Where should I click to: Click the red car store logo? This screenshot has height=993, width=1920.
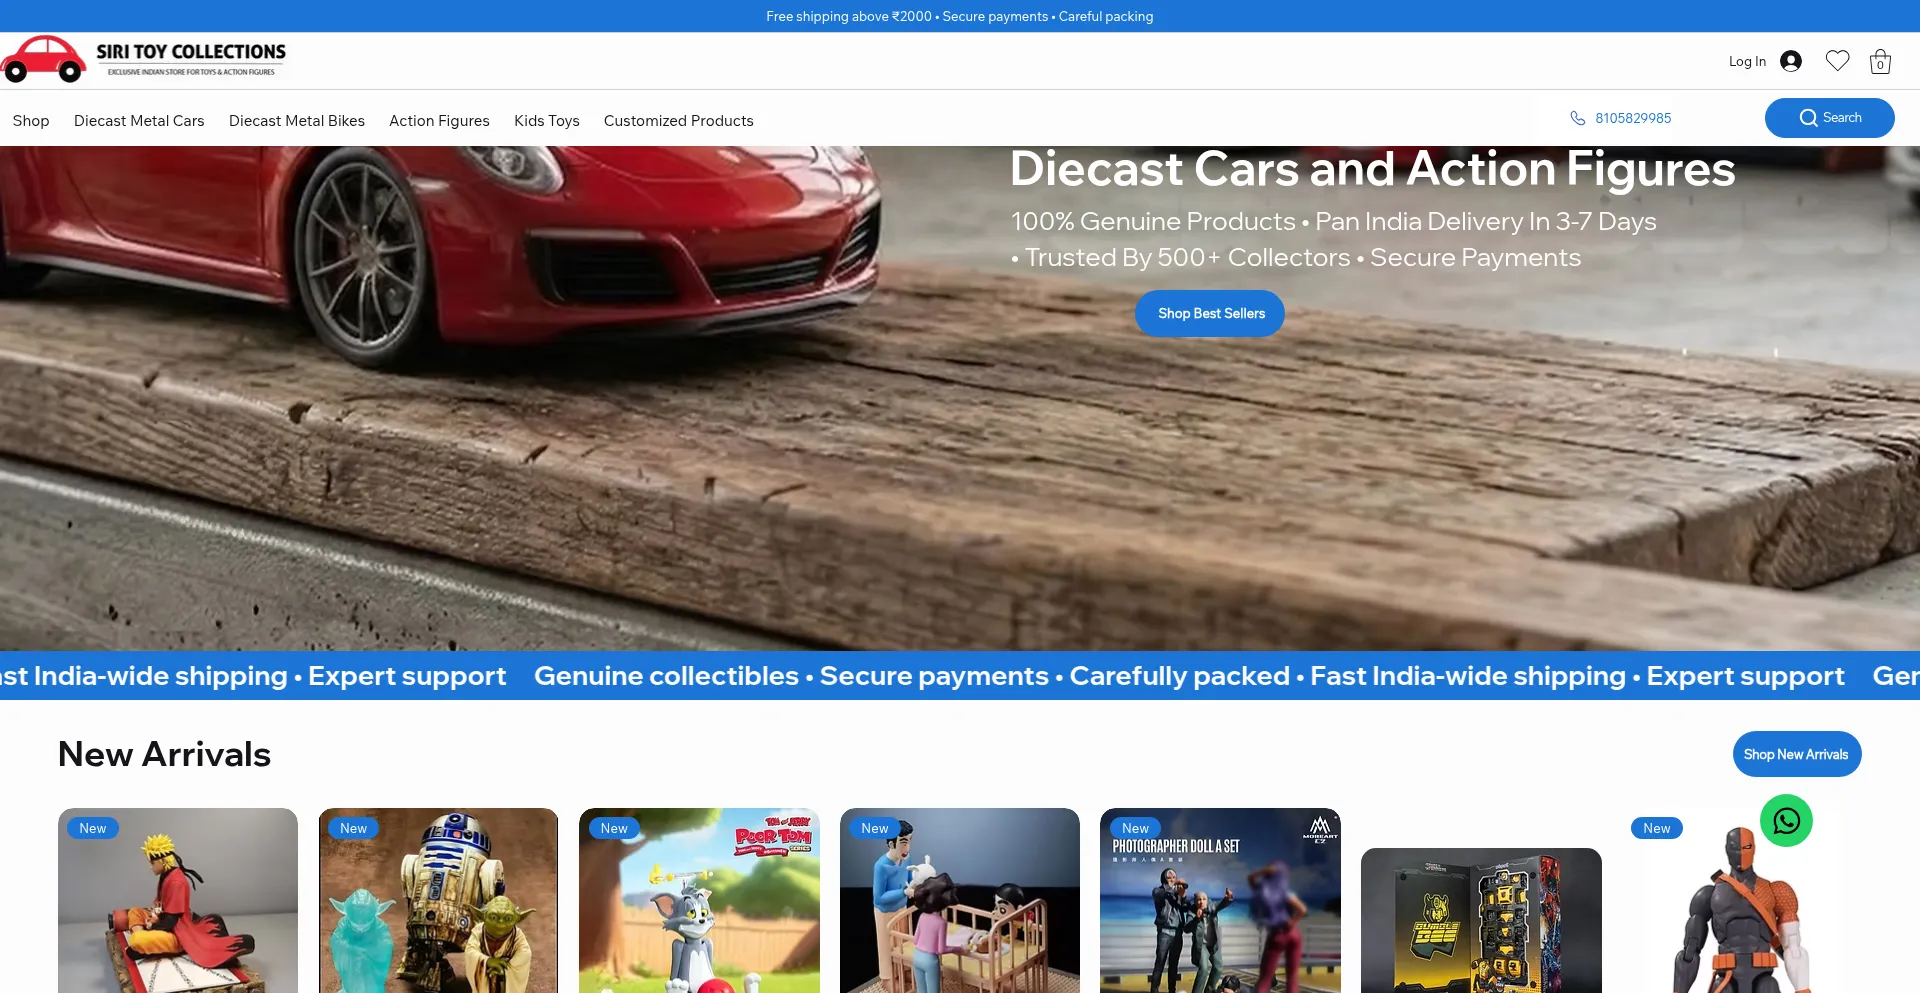coord(43,59)
